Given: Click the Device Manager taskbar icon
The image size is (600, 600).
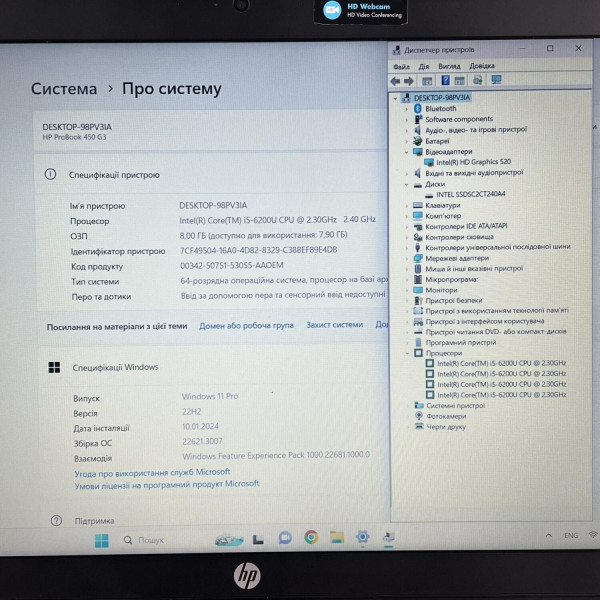Looking at the screenshot, I should (x=388, y=537).
